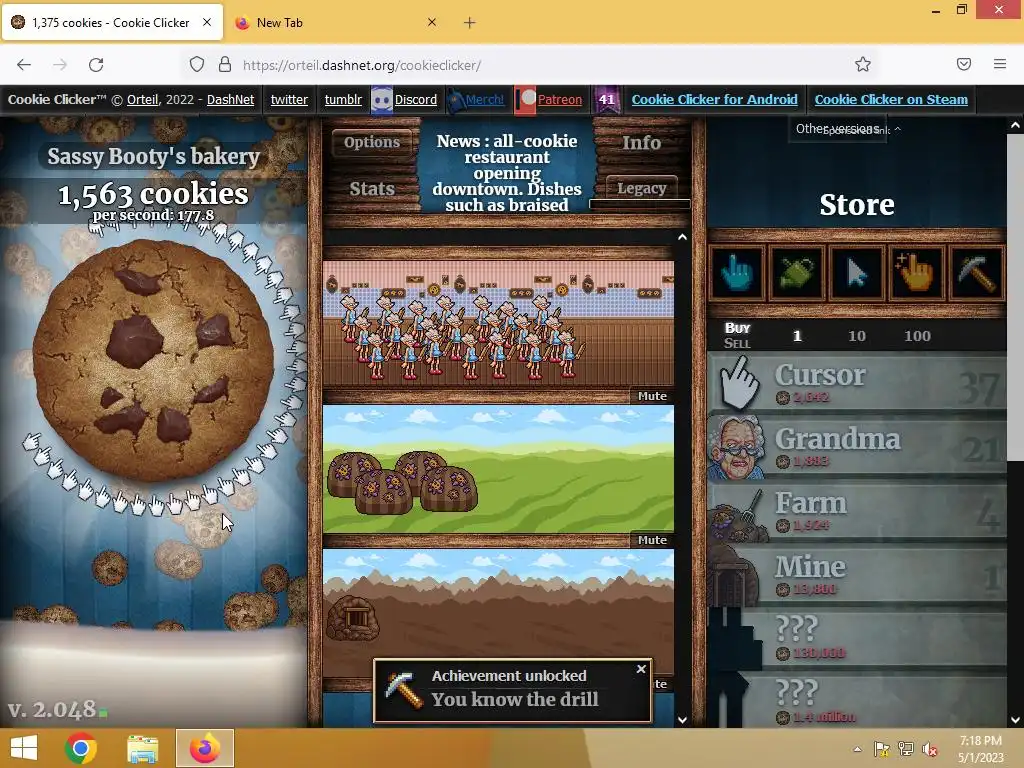
Task: Purchase a Cursor building
Action: coord(857,383)
